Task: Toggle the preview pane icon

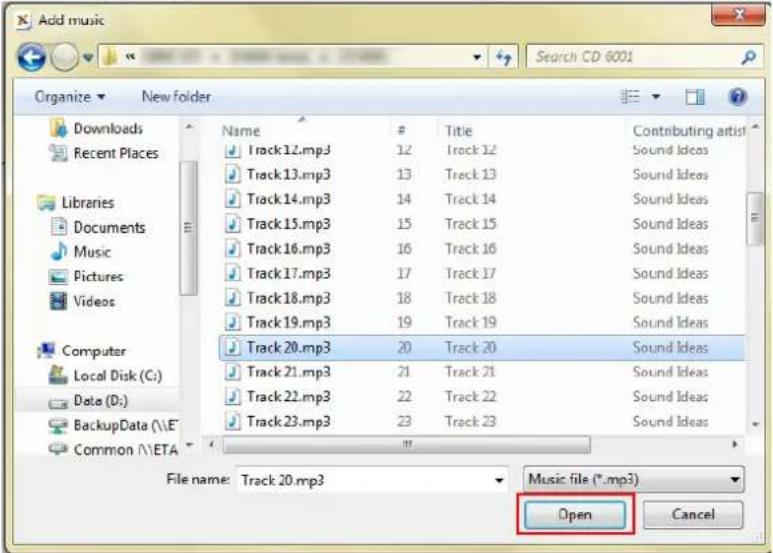Action: 695,97
